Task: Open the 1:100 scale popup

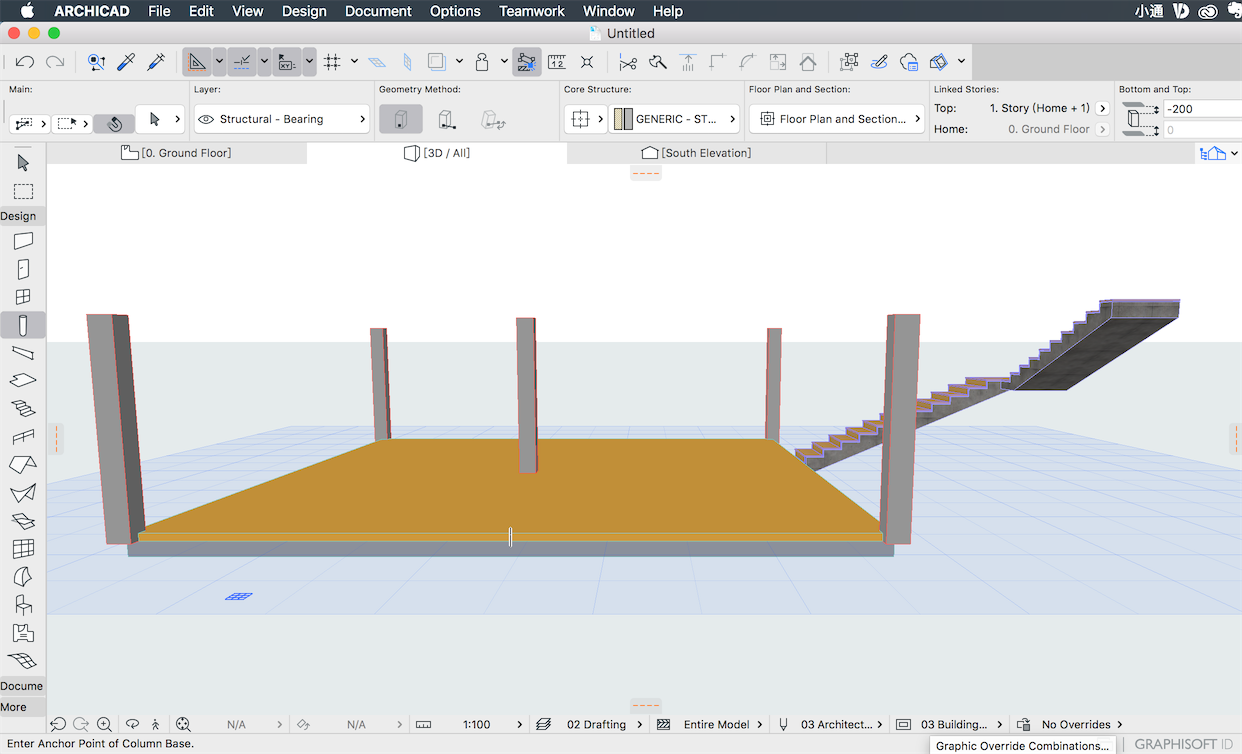Action: point(477,724)
